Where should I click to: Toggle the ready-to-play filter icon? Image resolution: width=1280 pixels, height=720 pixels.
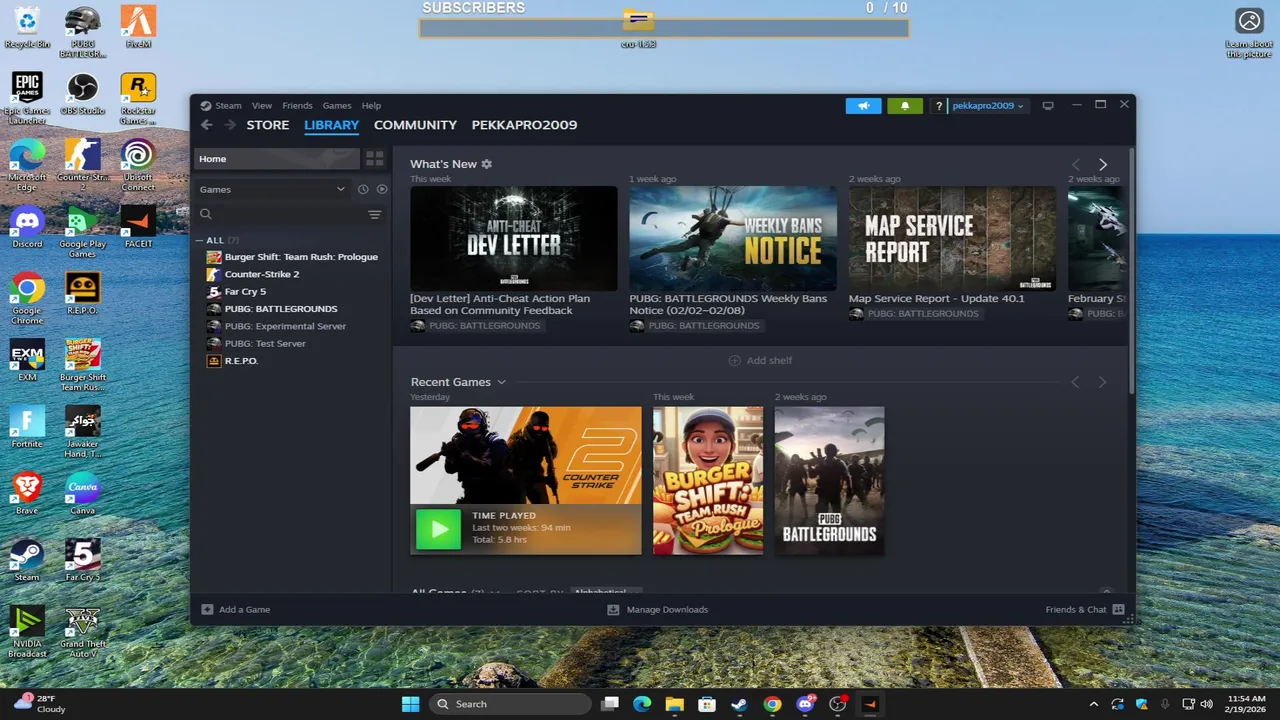point(382,189)
